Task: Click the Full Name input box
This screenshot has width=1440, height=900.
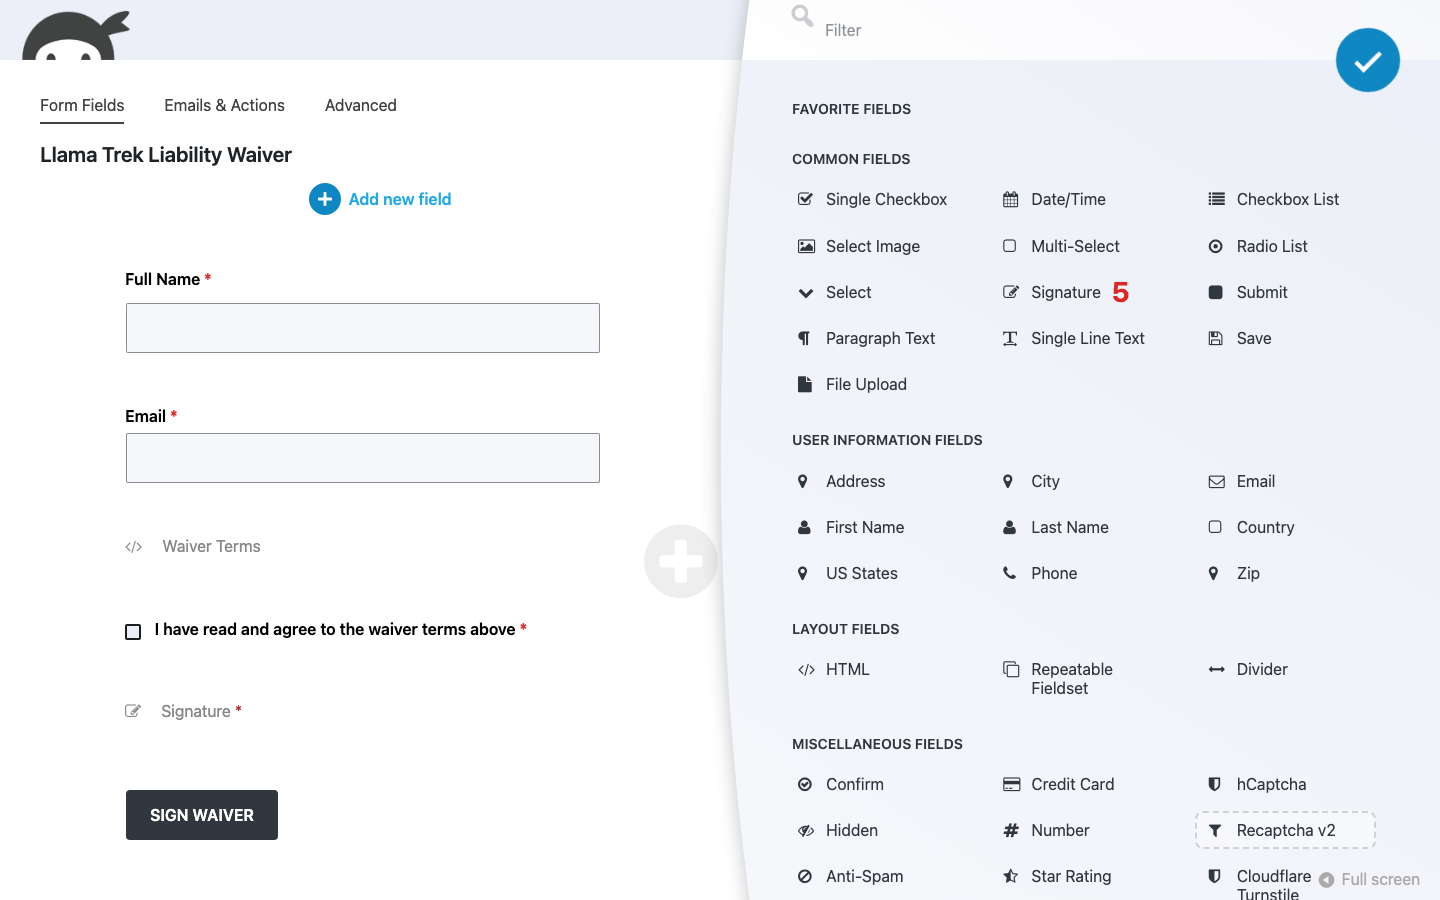Action: coord(363,328)
